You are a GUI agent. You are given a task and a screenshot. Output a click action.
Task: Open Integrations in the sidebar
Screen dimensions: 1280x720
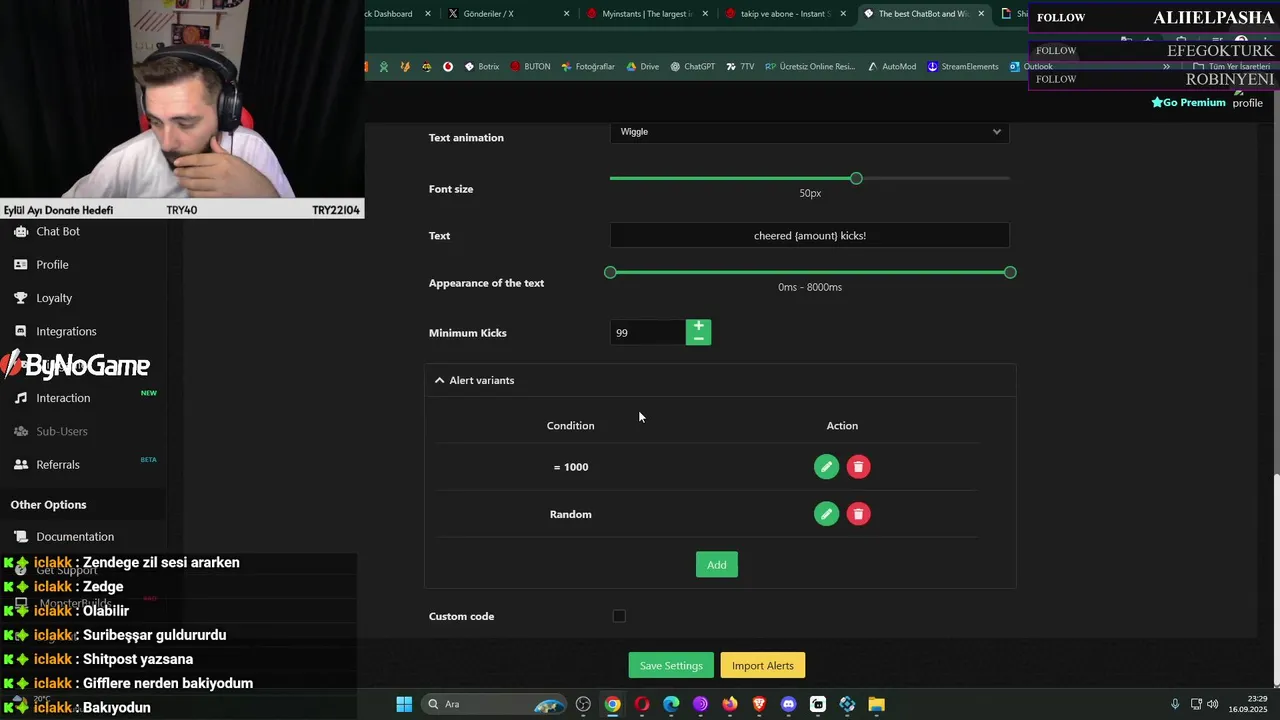(66, 331)
